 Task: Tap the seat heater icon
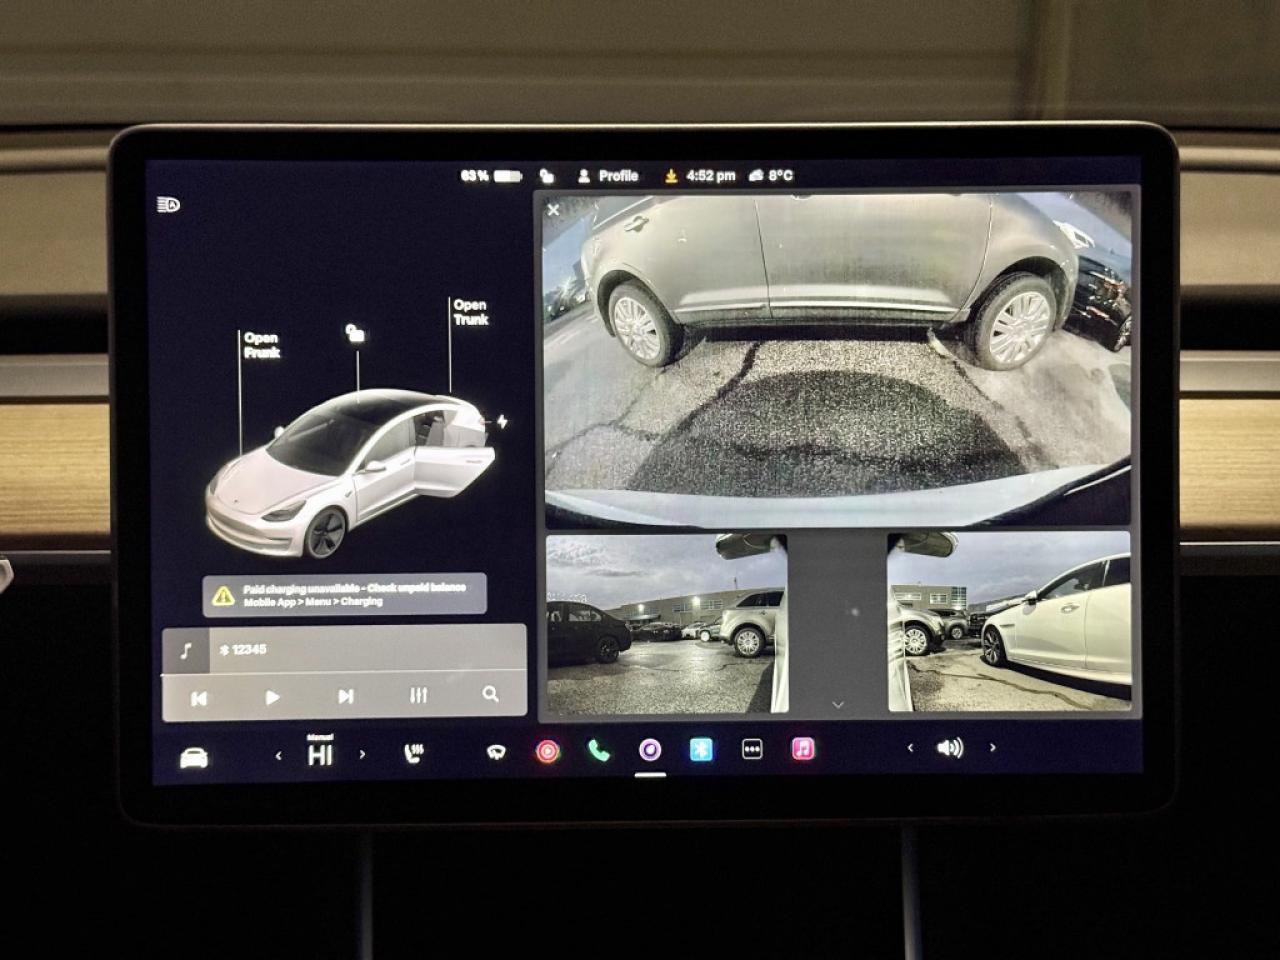tap(414, 753)
